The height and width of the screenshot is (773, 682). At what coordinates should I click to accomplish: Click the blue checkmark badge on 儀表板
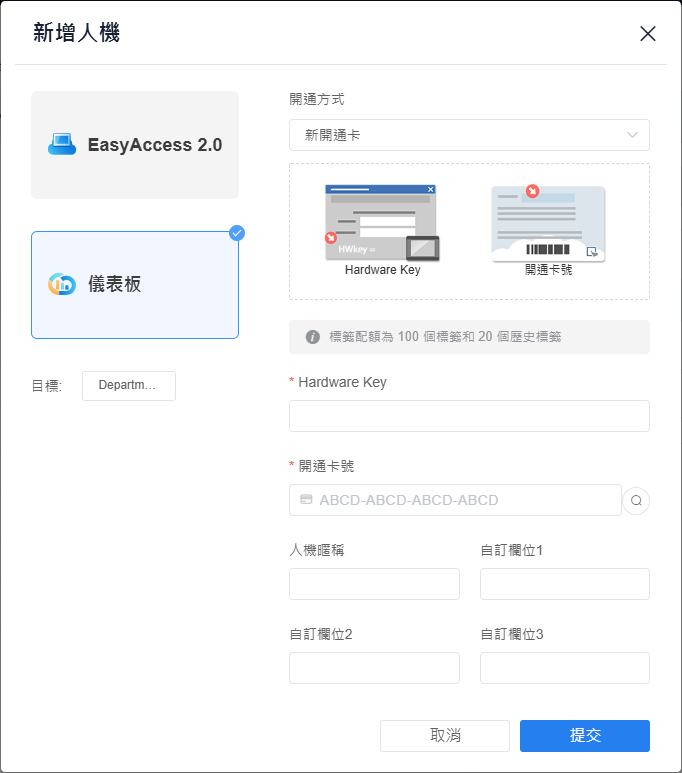click(x=237, y=233)
